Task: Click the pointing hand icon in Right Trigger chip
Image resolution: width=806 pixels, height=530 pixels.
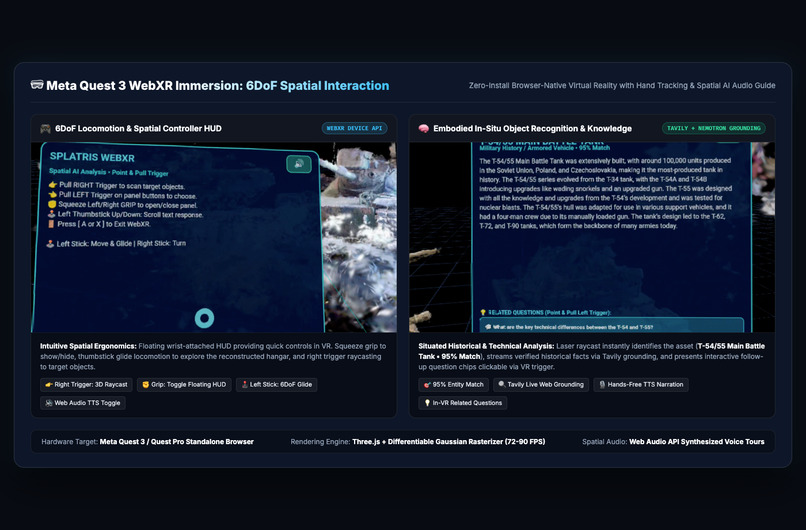Action: (x=49, y=385)
